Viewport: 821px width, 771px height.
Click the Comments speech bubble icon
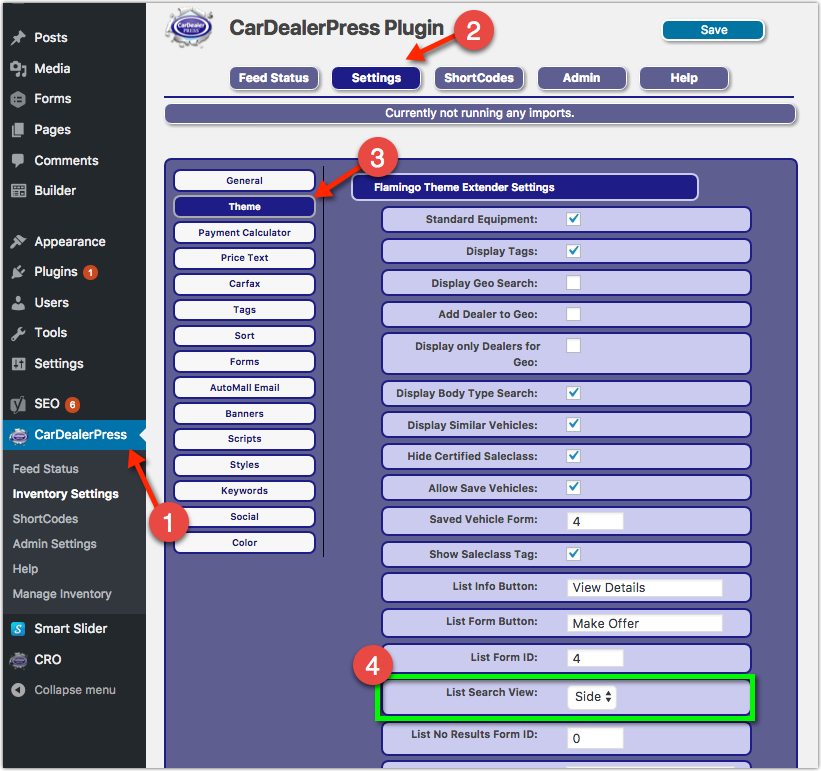point(18,160)
